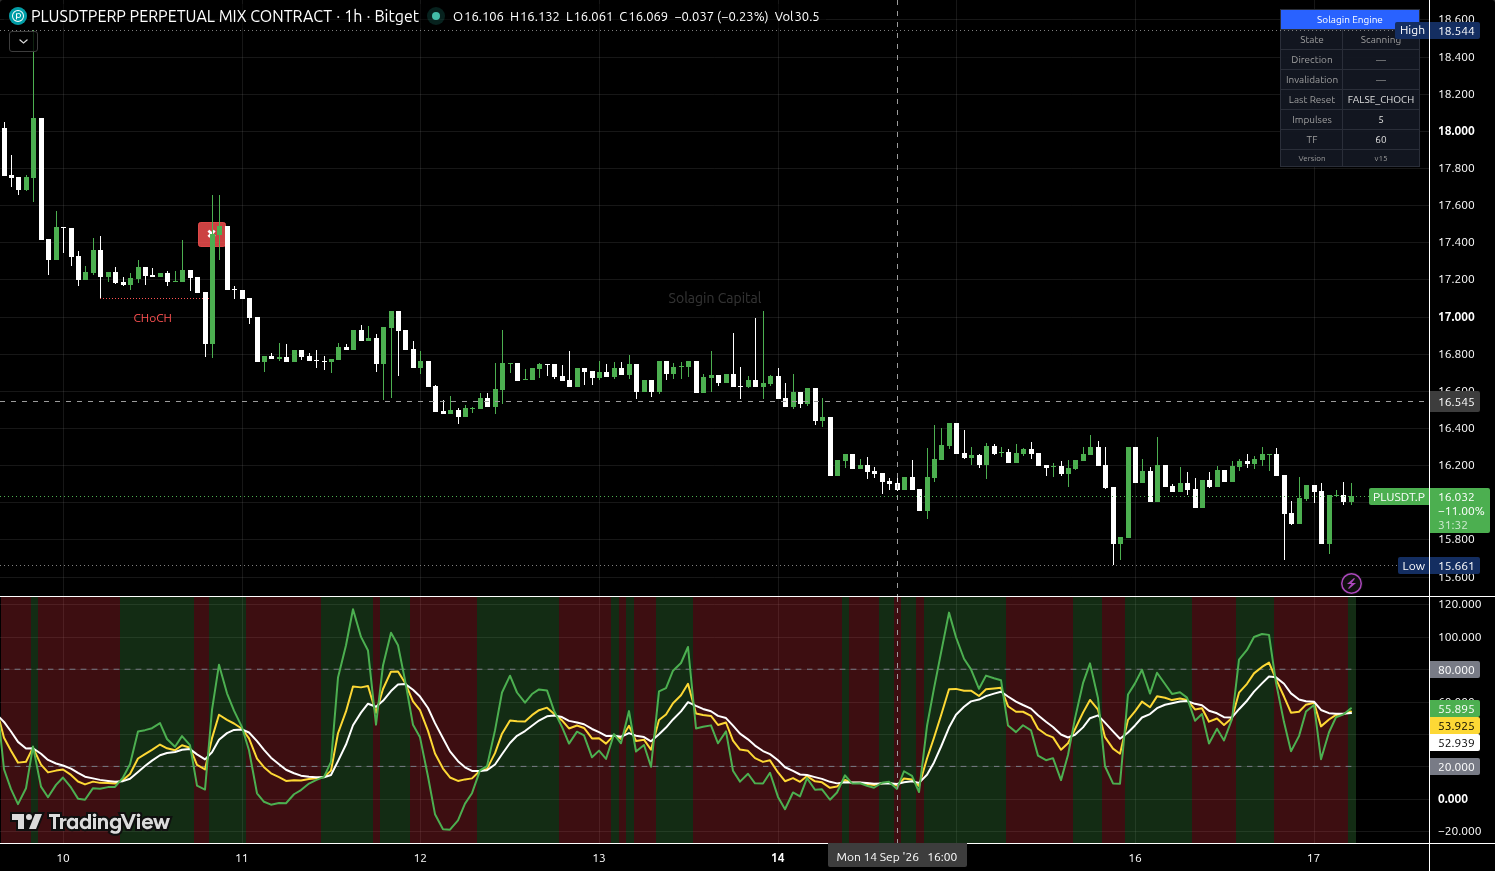Click the 17 date on time axis
The width and height of the screenshot is (1495, 871).
[x=1314, y=858]
